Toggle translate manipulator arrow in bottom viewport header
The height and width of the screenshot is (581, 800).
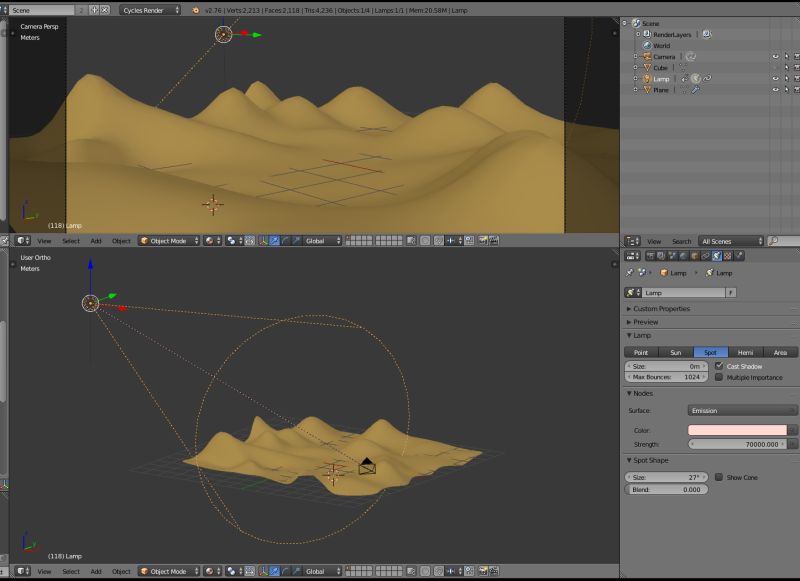coord(274,571)
